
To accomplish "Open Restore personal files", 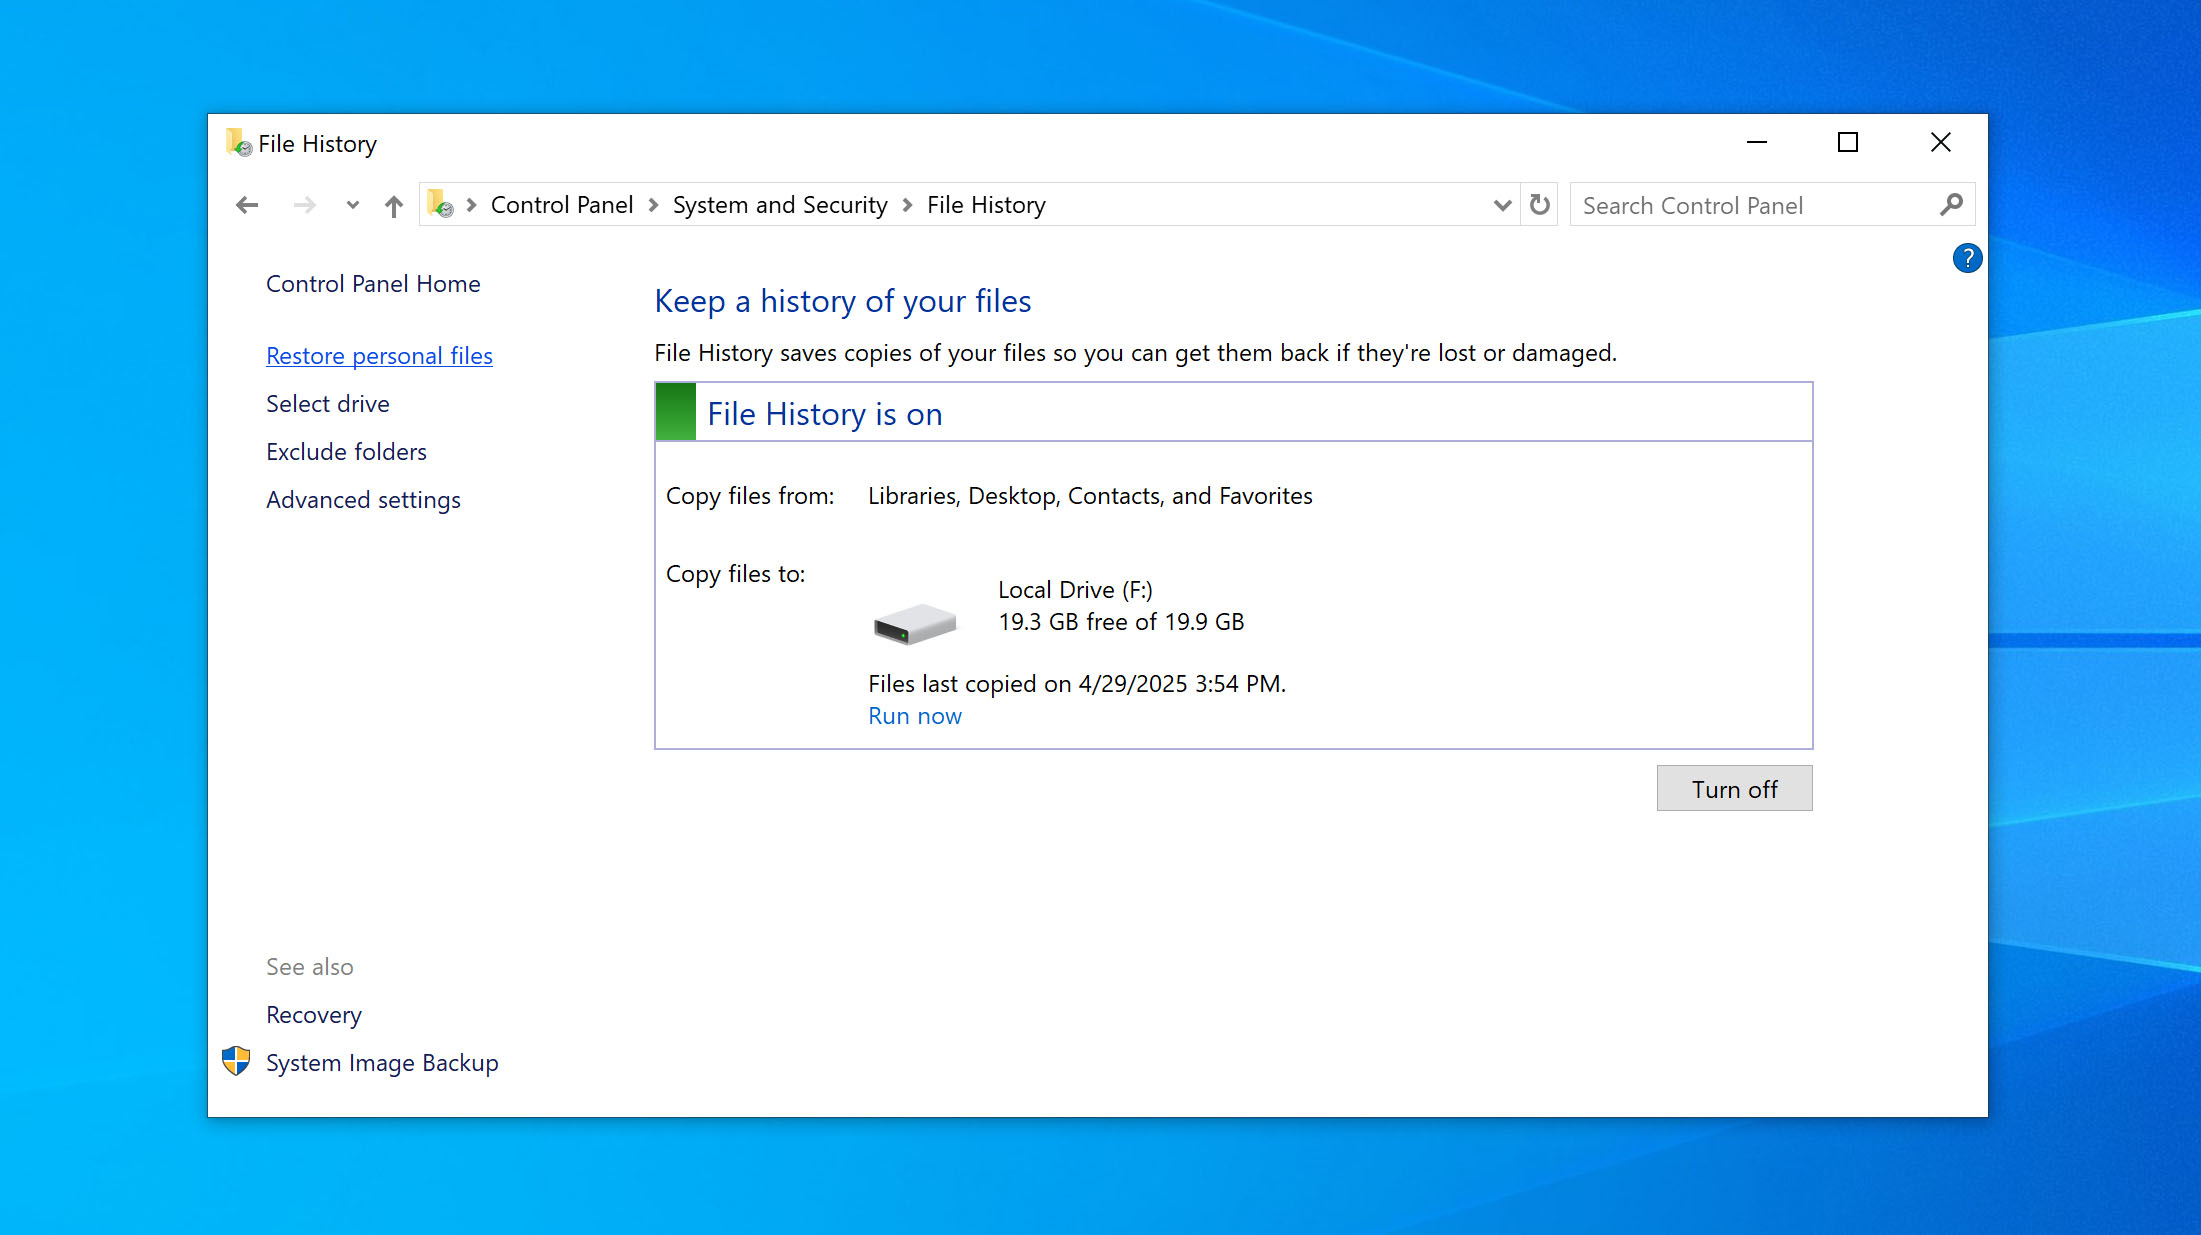I will point(379,356).
